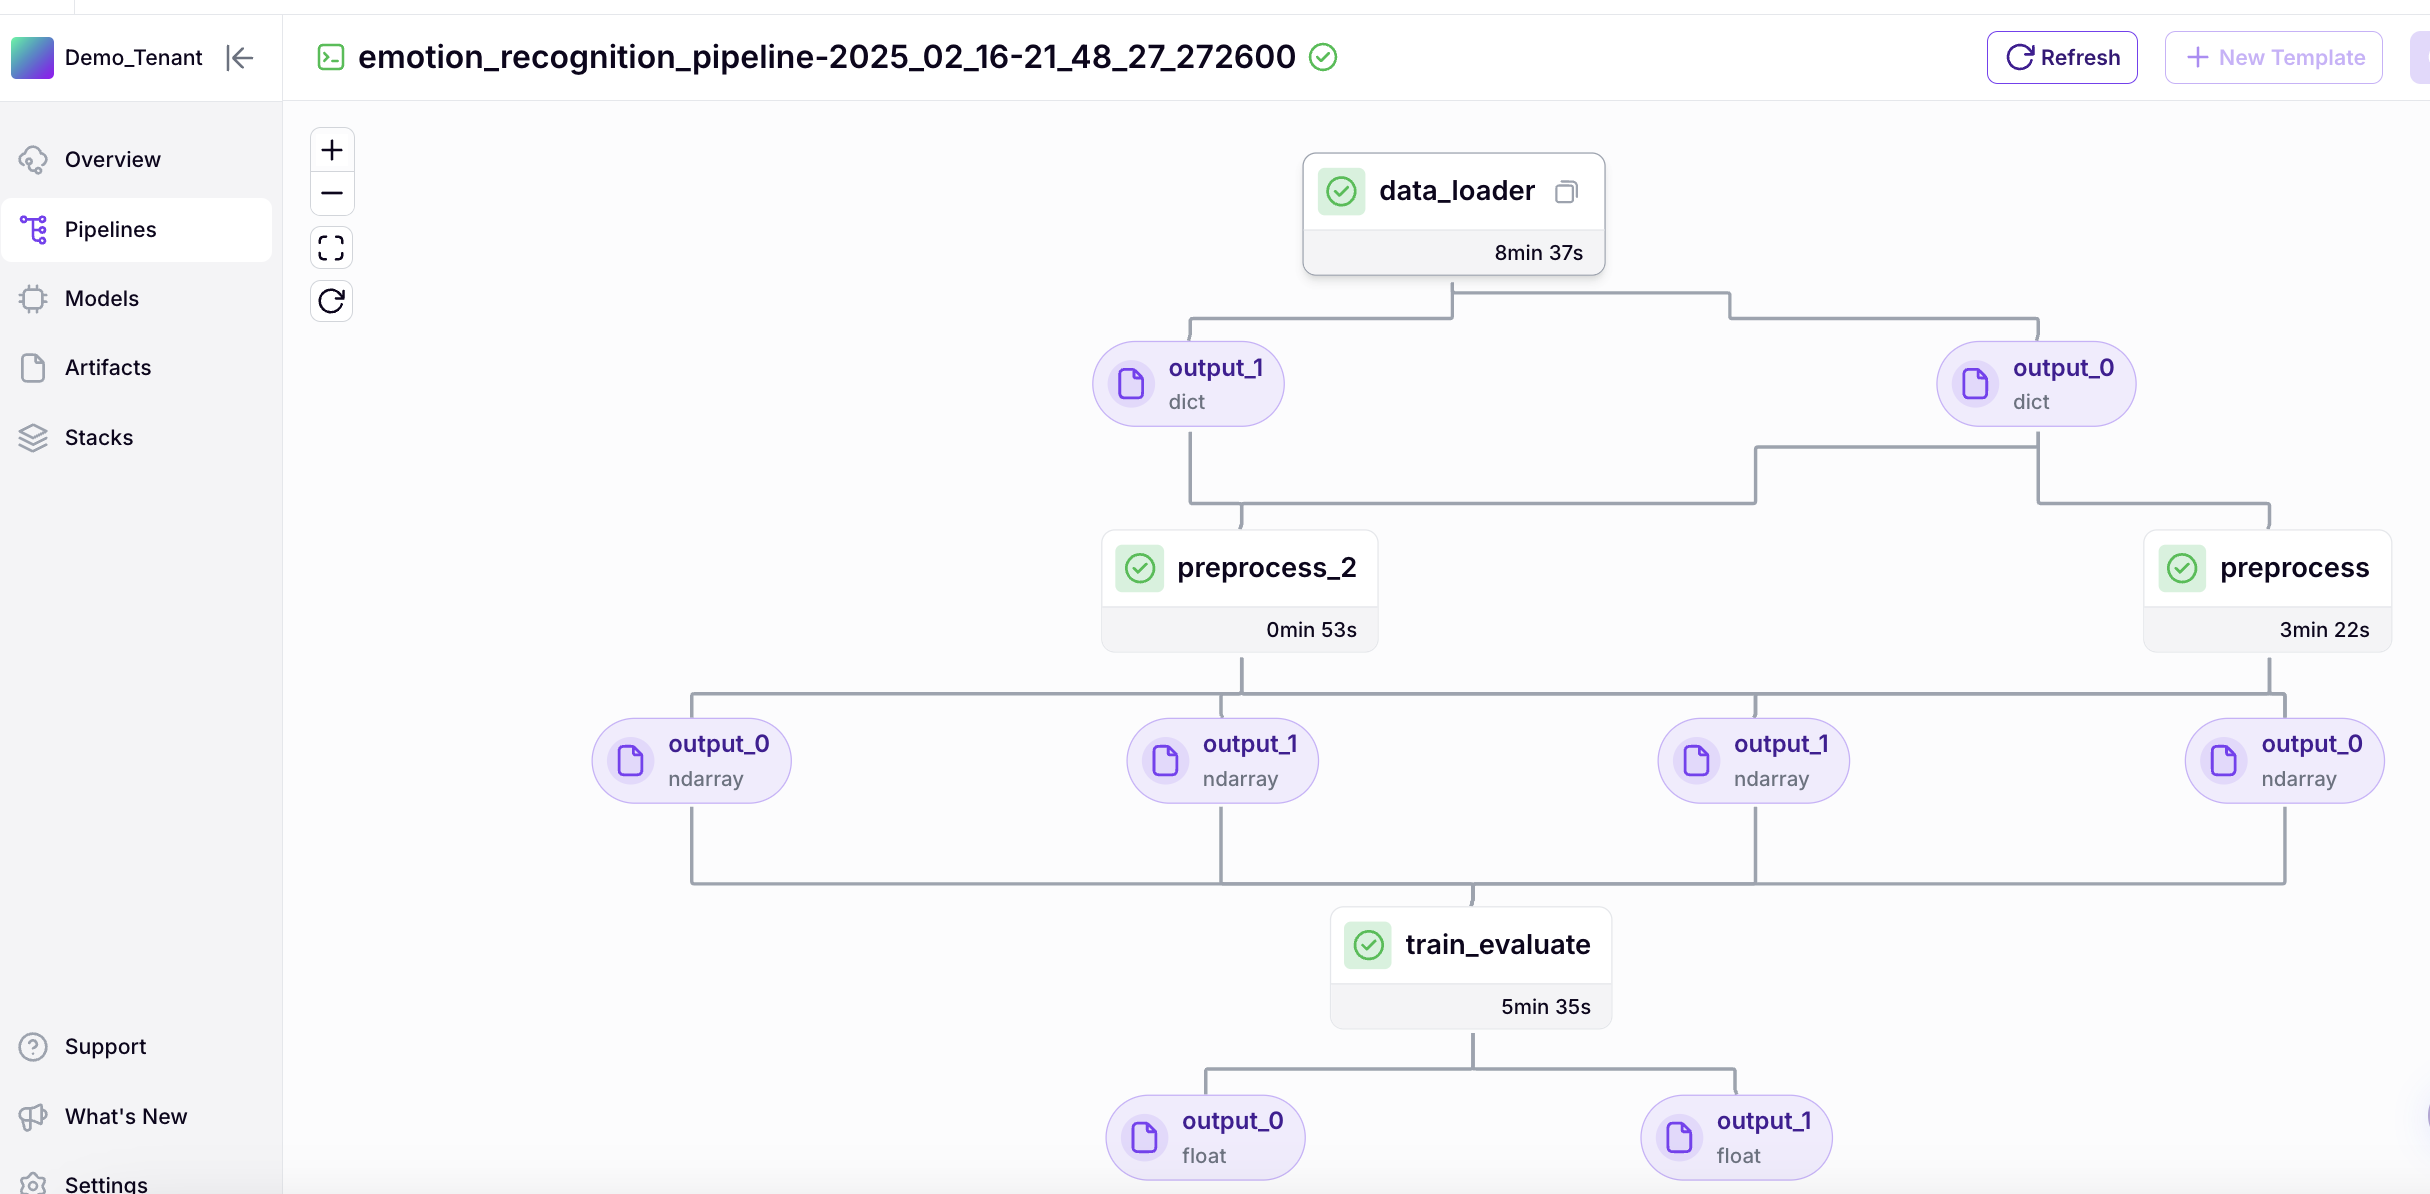
Task: Open What's New announcements
Action: coord(125,1116)
